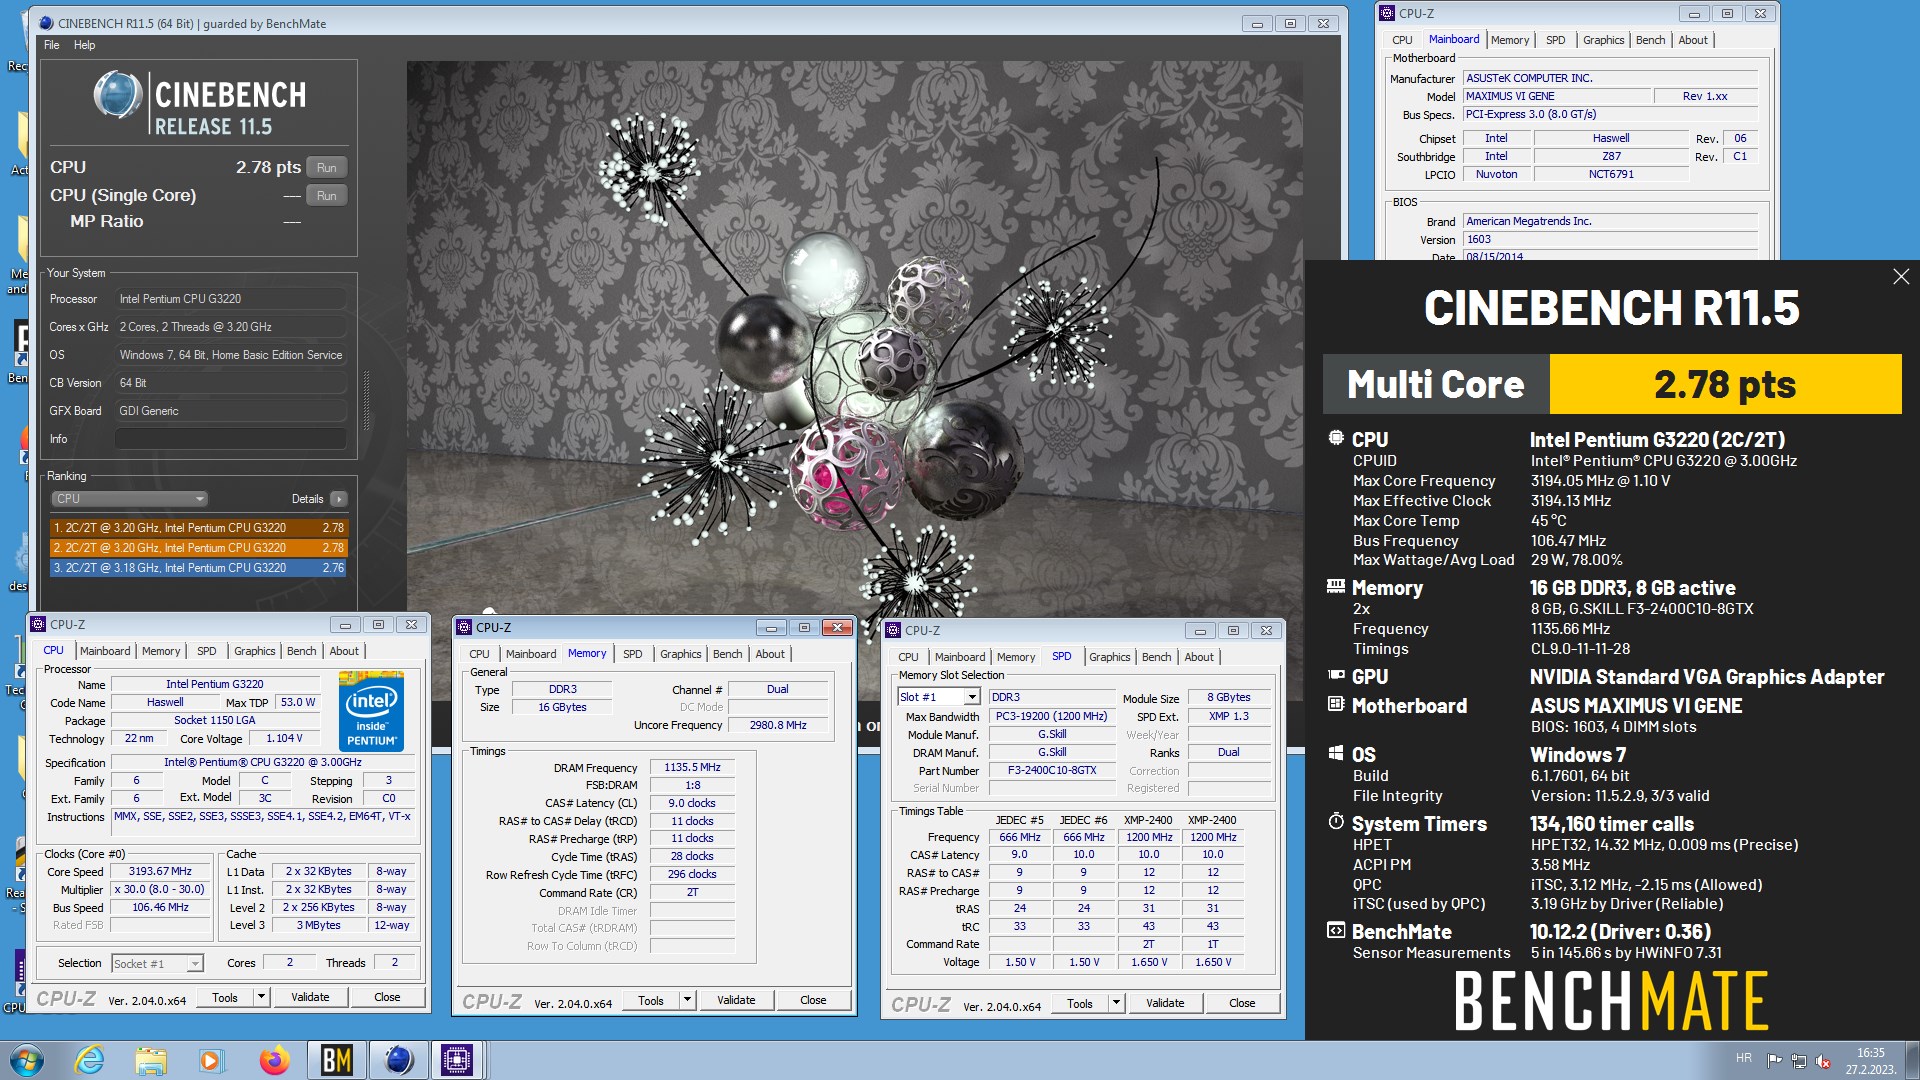
Task: Select the first 2.78 ranking entry
Action: pos(199,528)
